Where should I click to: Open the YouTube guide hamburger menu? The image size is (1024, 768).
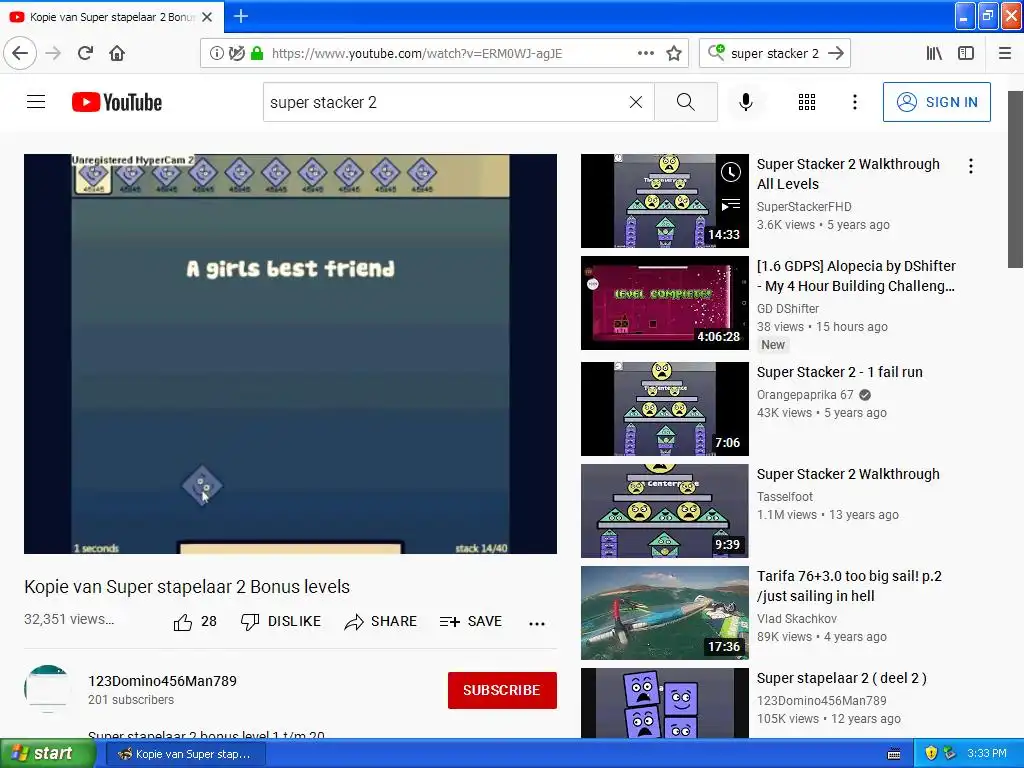pos(36,102)
